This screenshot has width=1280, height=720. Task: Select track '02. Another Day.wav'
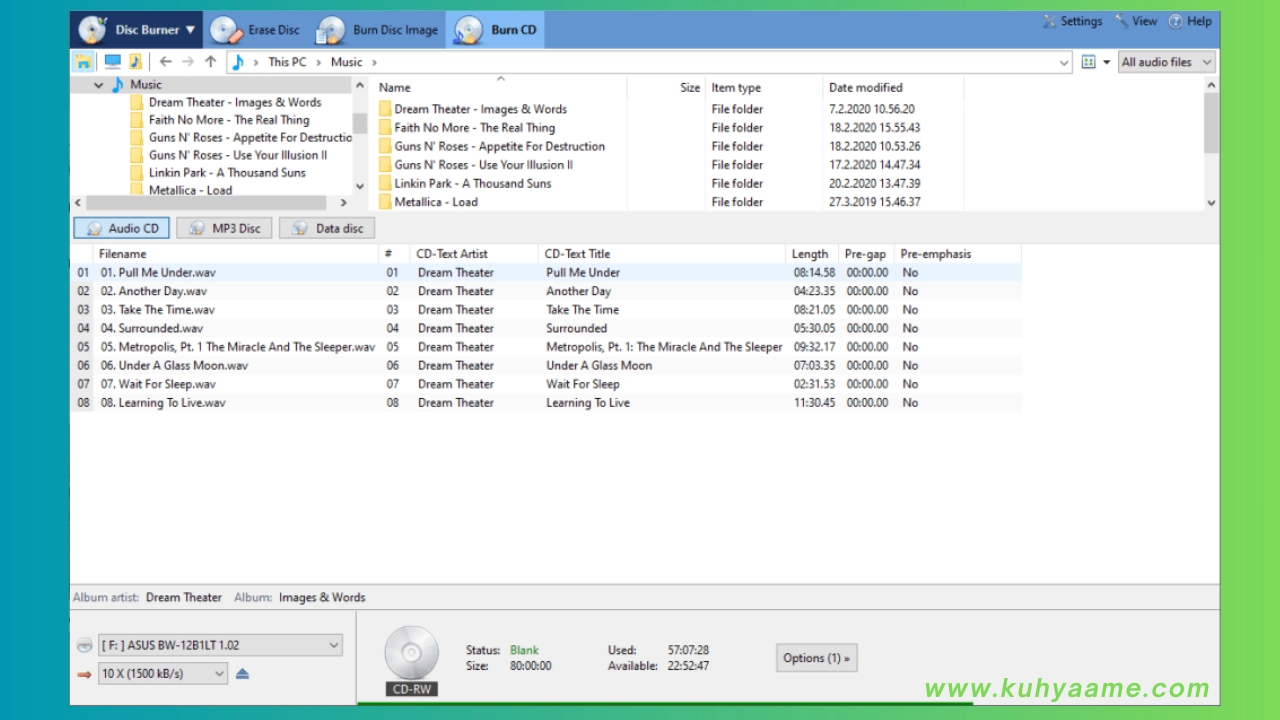point(154,291)
